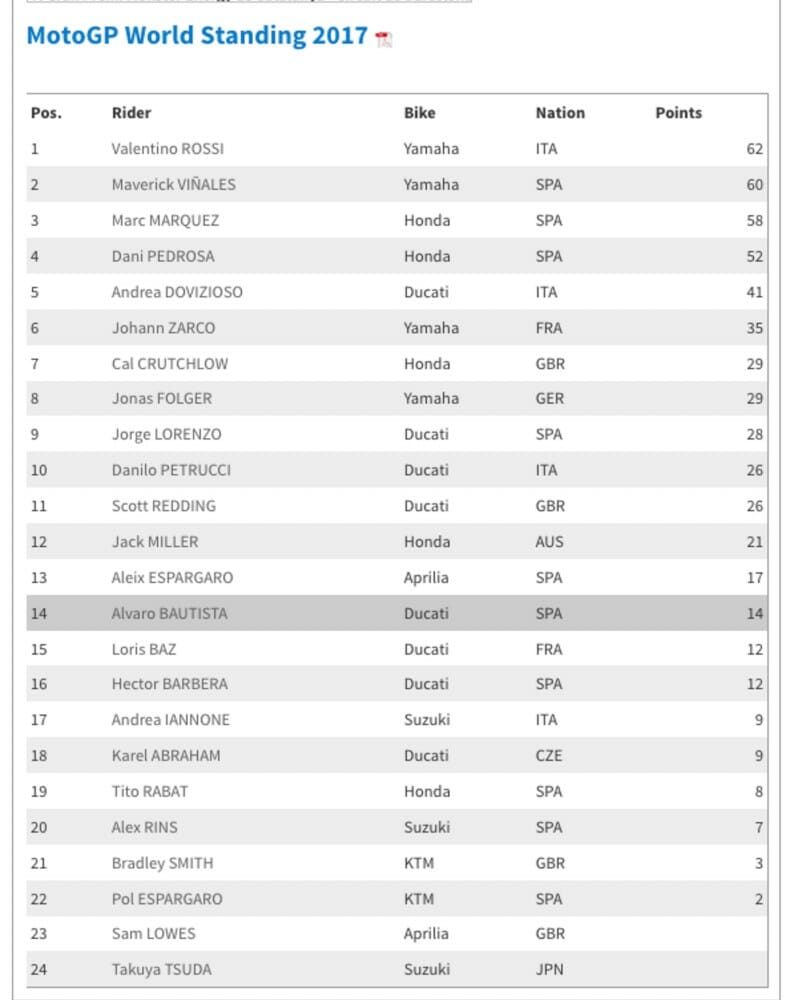Click the highlighted Alvaro BAUTISTA row
790x1000 pixels.
169,613
